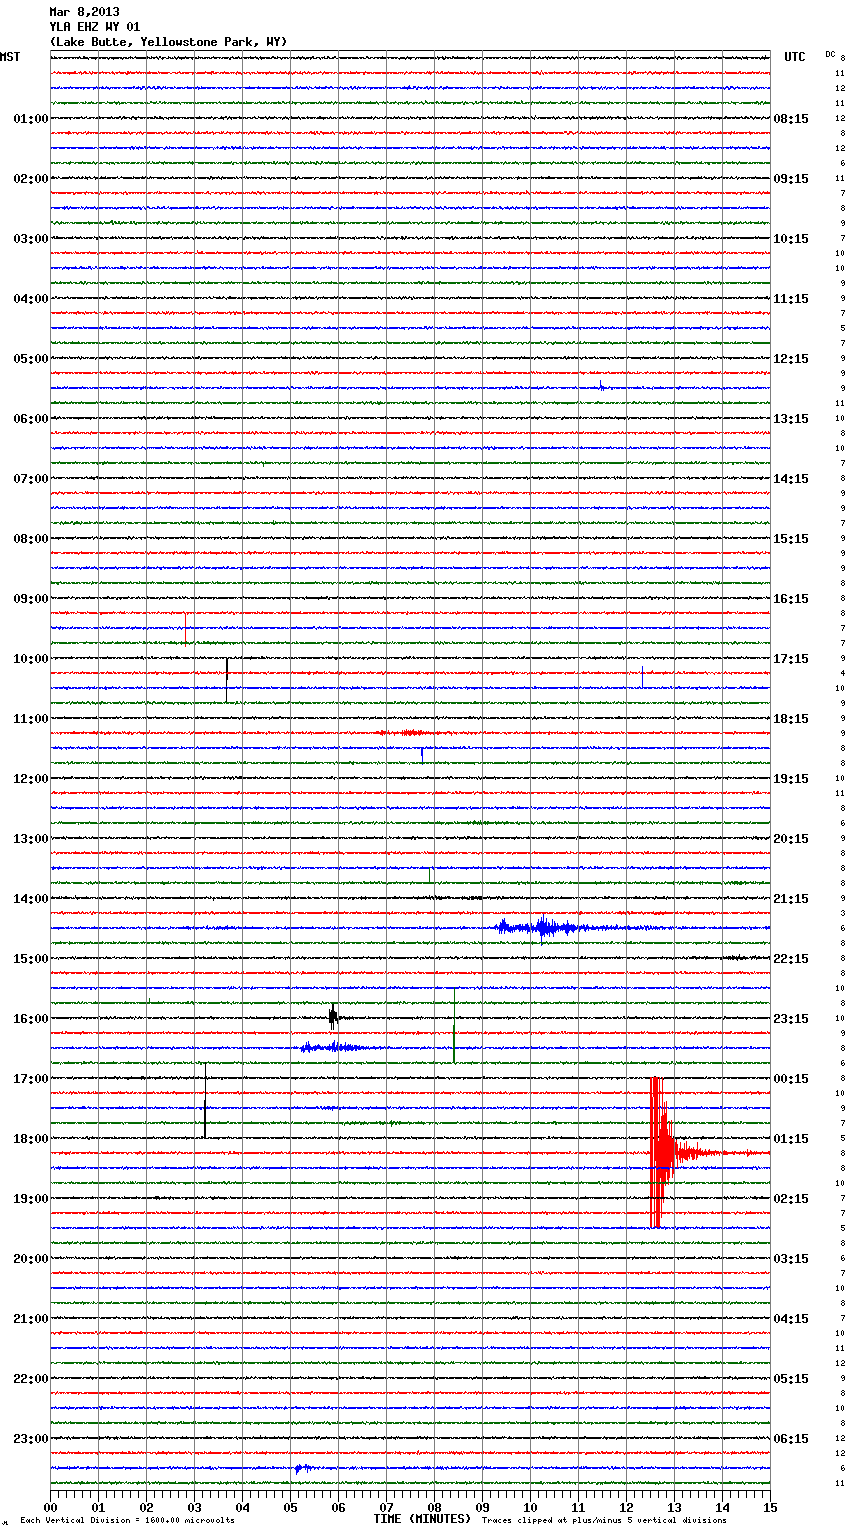
Task: Click the 22:00 MST time label
Action: coord(31,1379)
